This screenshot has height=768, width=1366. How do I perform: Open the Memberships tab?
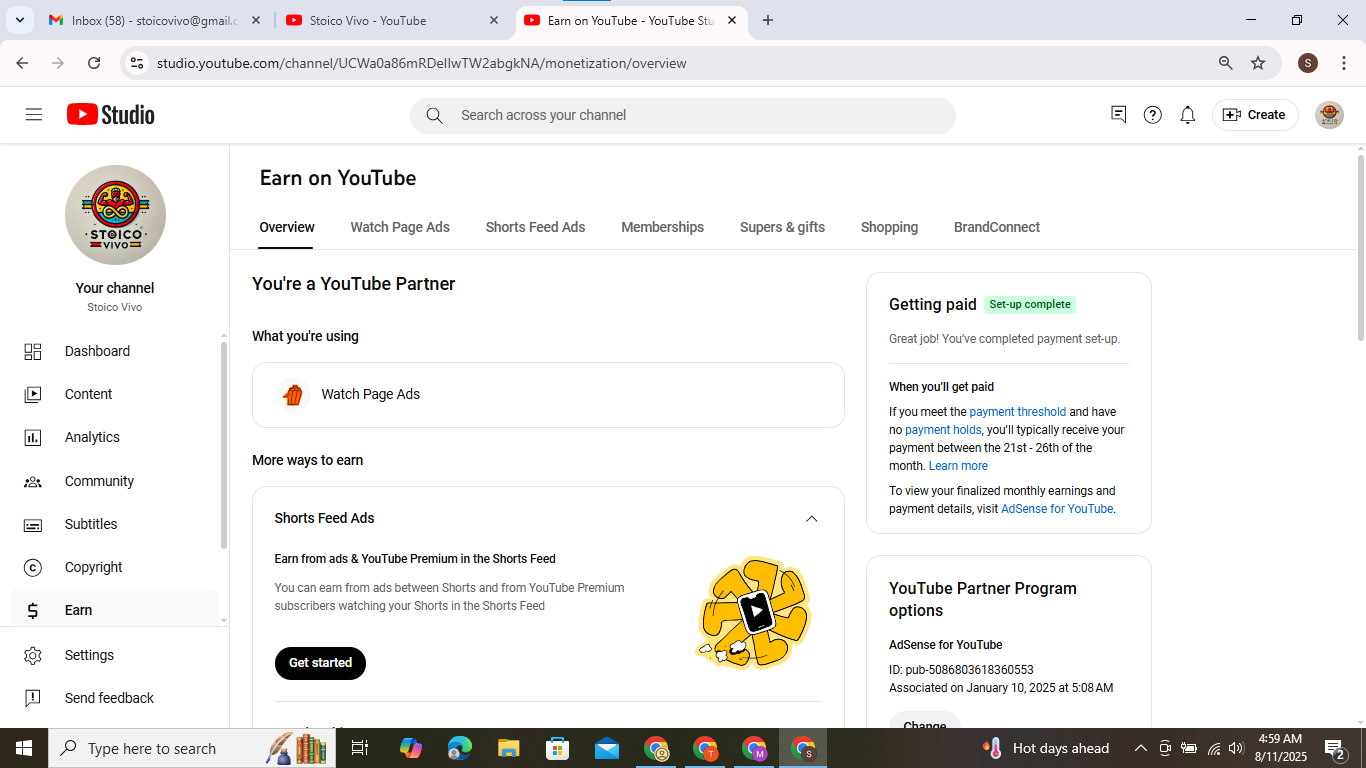(662, 227)
